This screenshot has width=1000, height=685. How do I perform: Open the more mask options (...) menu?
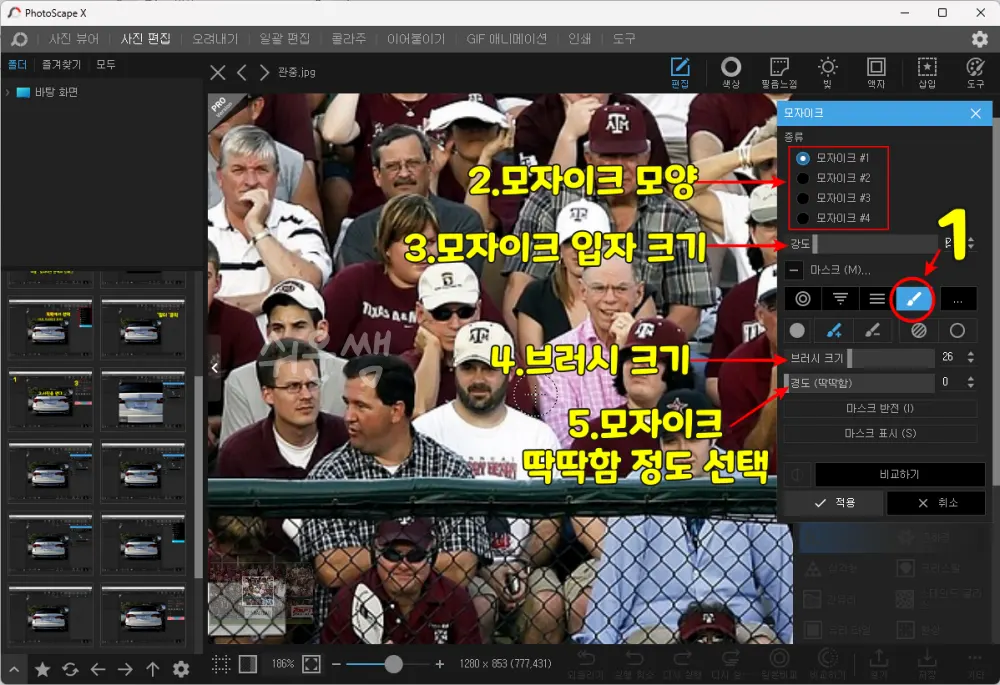pyautogui.click(x=957, y=298)
